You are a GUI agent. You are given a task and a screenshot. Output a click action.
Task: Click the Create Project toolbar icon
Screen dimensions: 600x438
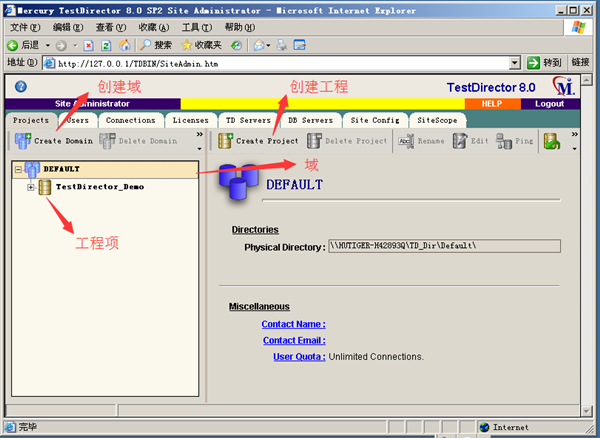click(225, 141)
